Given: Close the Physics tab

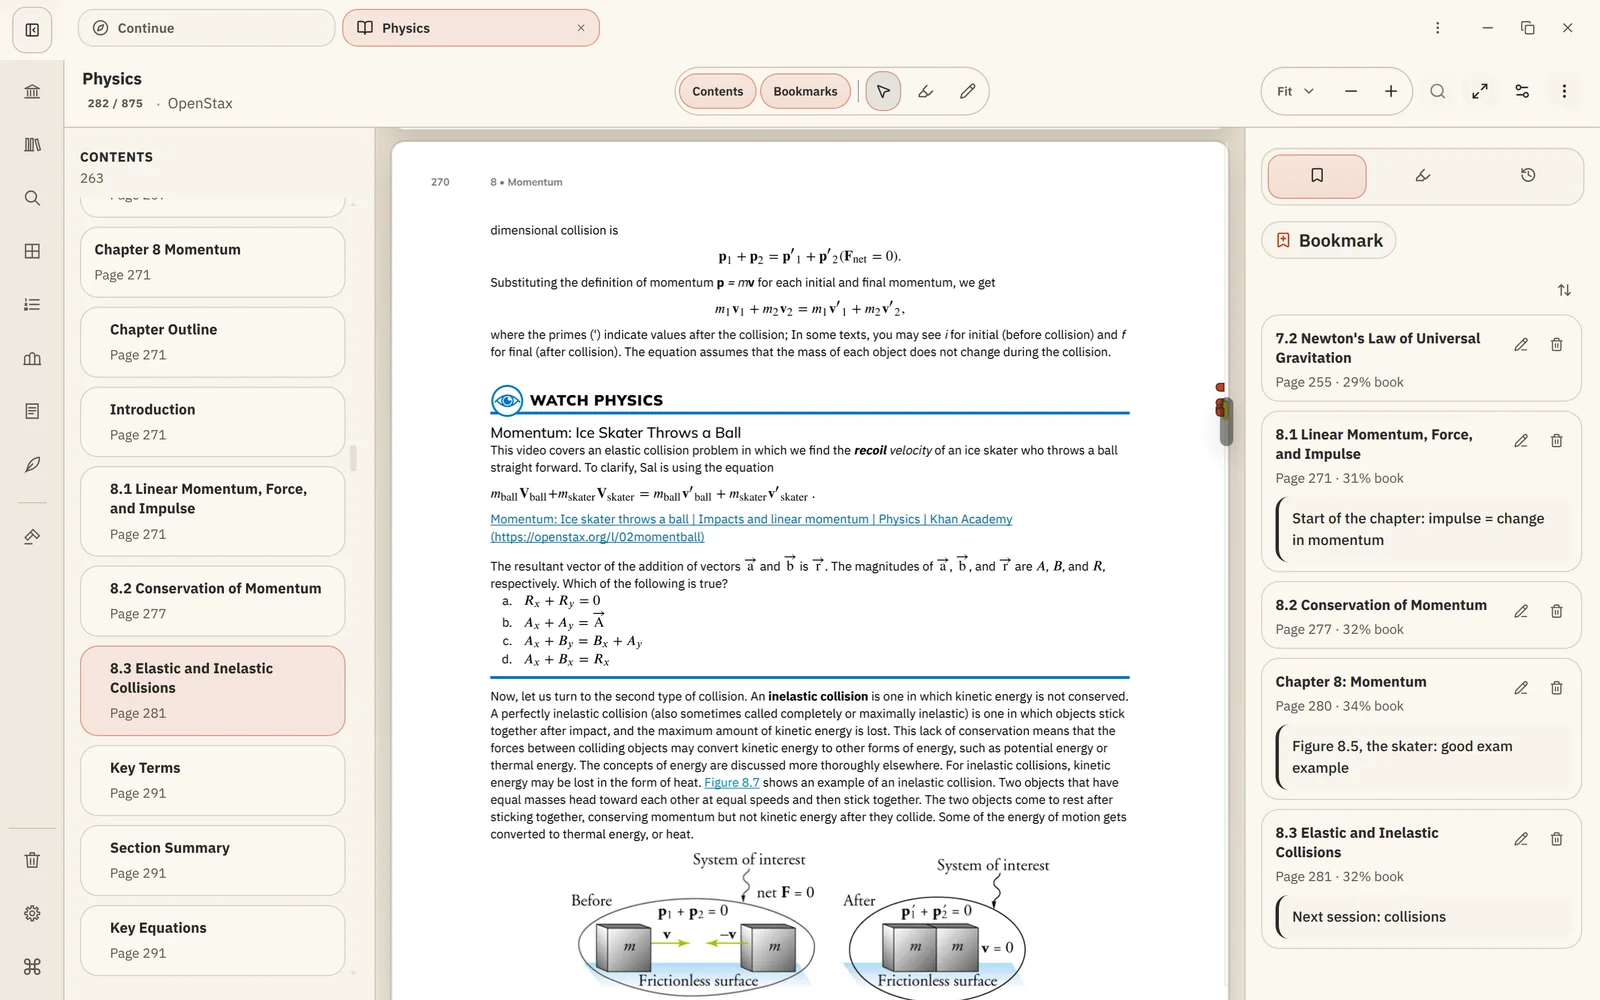Looking at the screenshot, I should click(x=581, y=28).
